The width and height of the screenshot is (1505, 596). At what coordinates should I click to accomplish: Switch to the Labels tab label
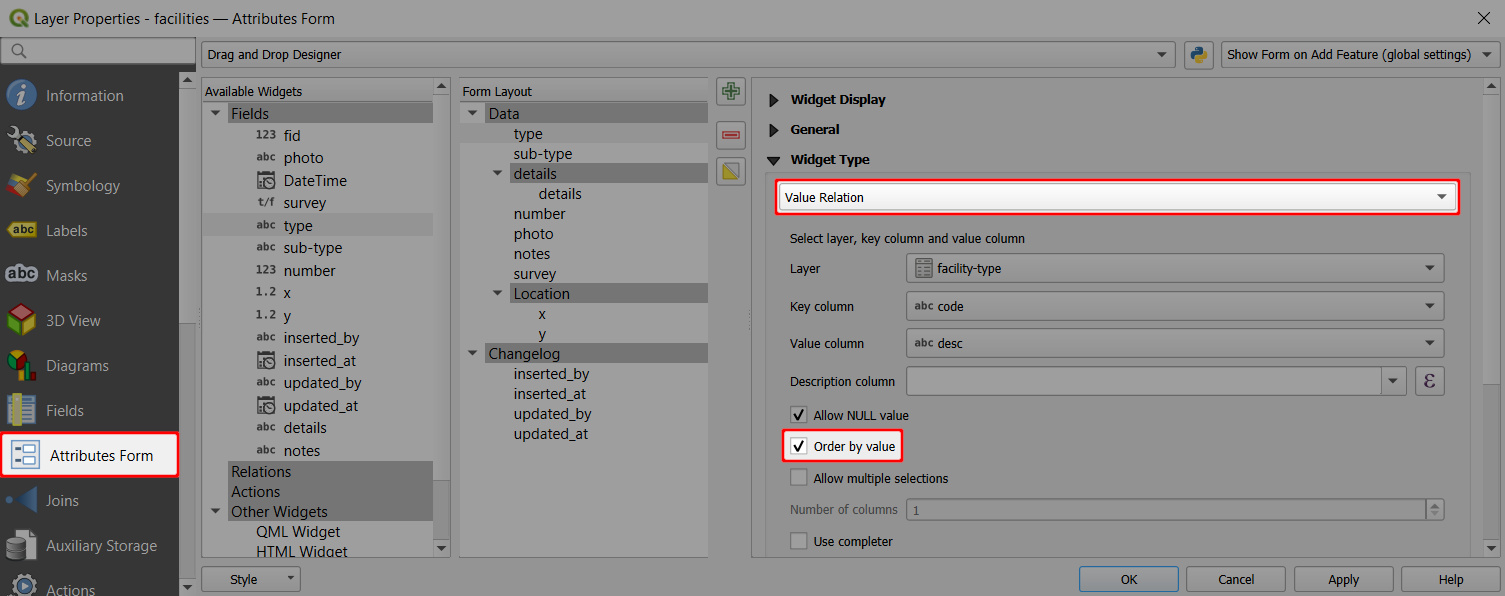[x=67, y=230]
